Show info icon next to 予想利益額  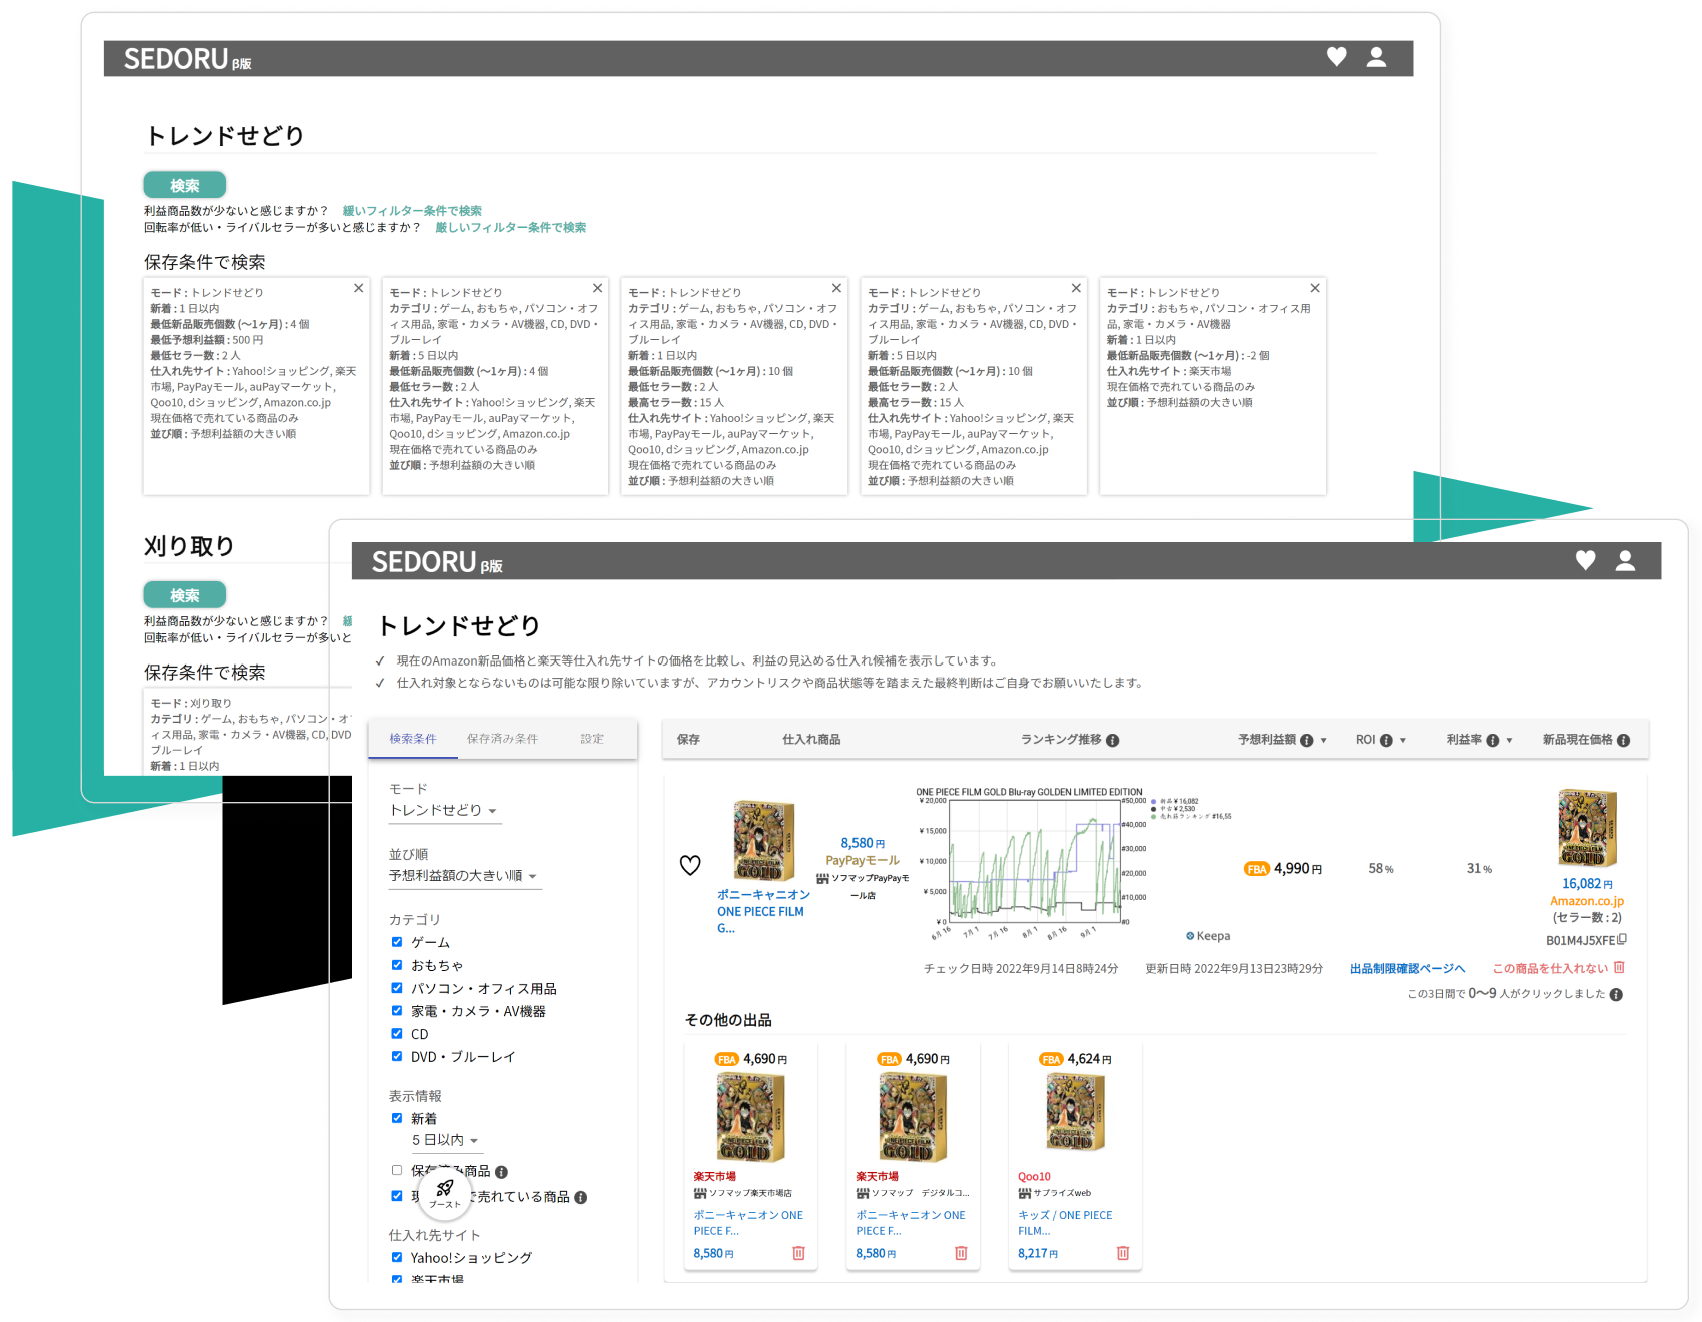click(x=1306, y=741)
